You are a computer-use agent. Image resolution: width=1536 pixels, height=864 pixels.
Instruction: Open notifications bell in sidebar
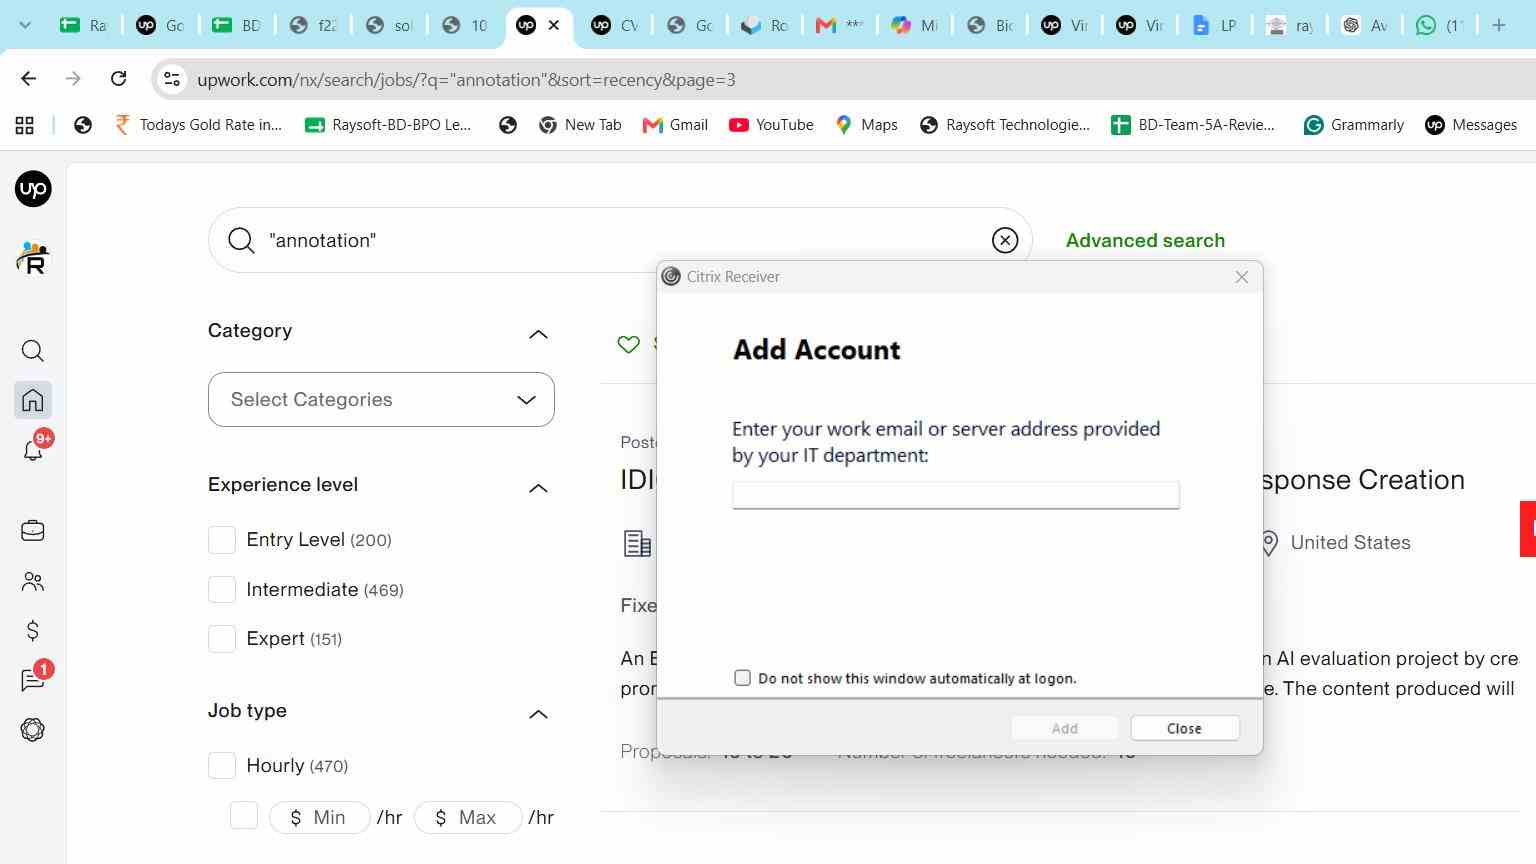pos(33,450)
